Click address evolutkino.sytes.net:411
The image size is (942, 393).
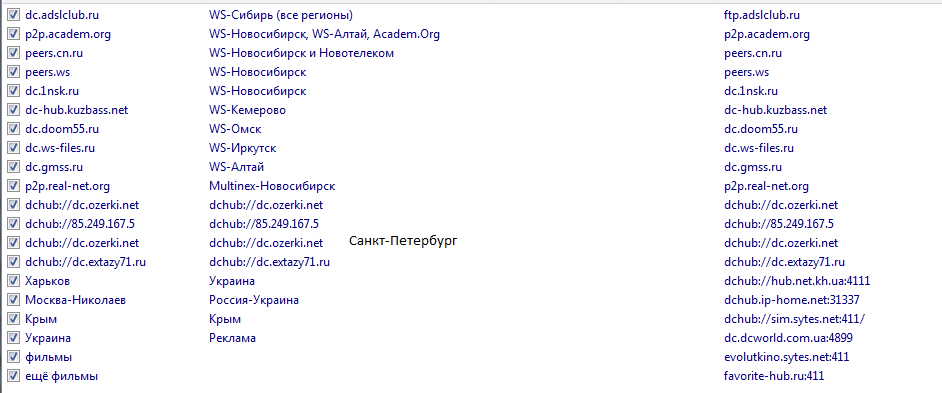[786, 357]
